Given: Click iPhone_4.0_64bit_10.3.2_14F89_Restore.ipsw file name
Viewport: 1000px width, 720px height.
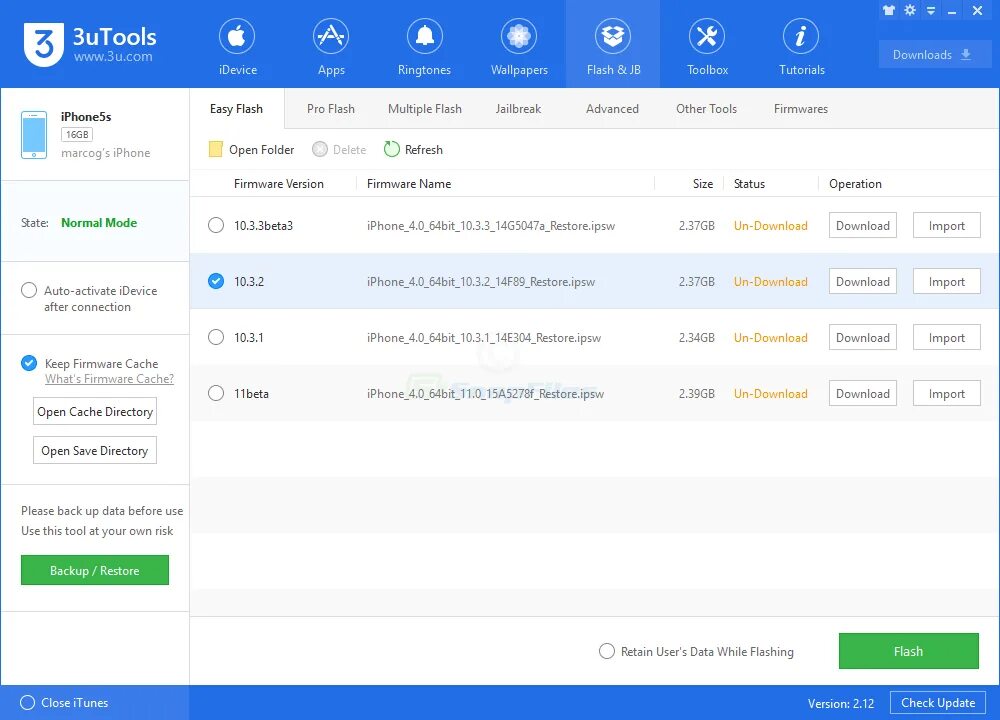Looking at the screenshot, I should (481, 282).
